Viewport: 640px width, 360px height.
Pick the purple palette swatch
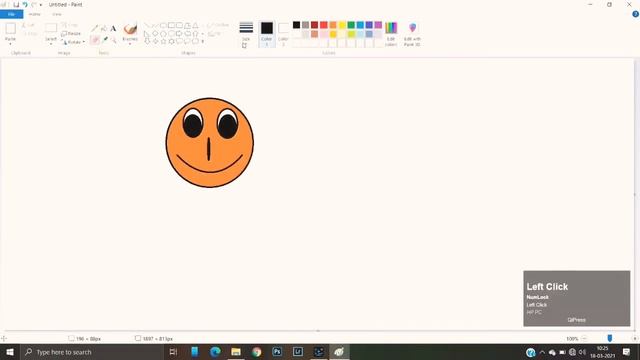coord(378,25)
